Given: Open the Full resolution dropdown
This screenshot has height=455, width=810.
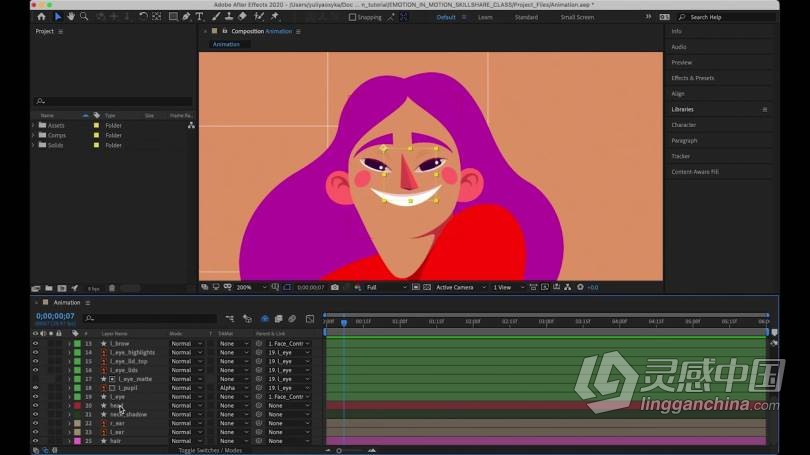Looking at the screenshot, I should pyautogui.click(x=386, y=287).
